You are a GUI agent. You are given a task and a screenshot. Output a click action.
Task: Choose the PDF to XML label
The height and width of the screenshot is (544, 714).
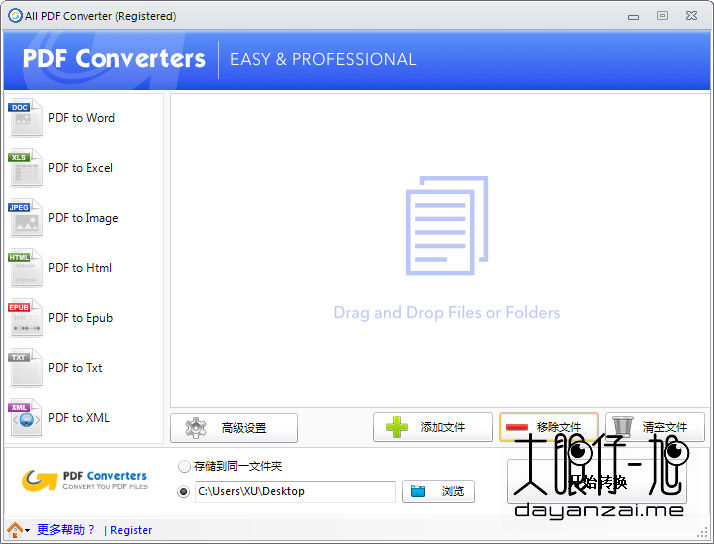(79, 418)
